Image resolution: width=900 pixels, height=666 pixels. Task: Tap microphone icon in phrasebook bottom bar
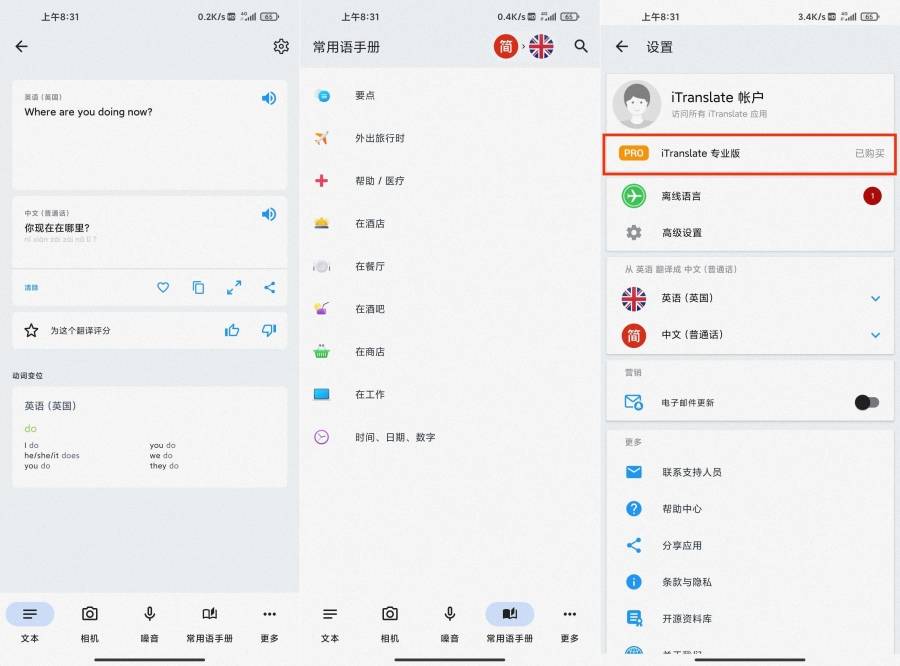coord(450,614)
